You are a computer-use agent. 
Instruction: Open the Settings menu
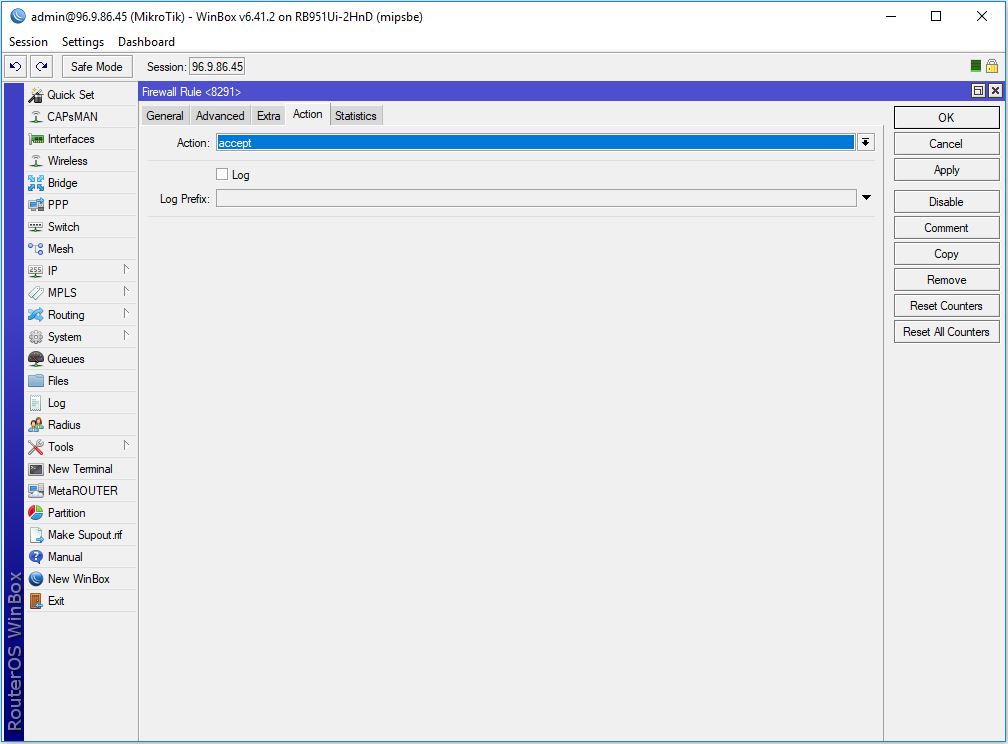click(x=83, y=42)
